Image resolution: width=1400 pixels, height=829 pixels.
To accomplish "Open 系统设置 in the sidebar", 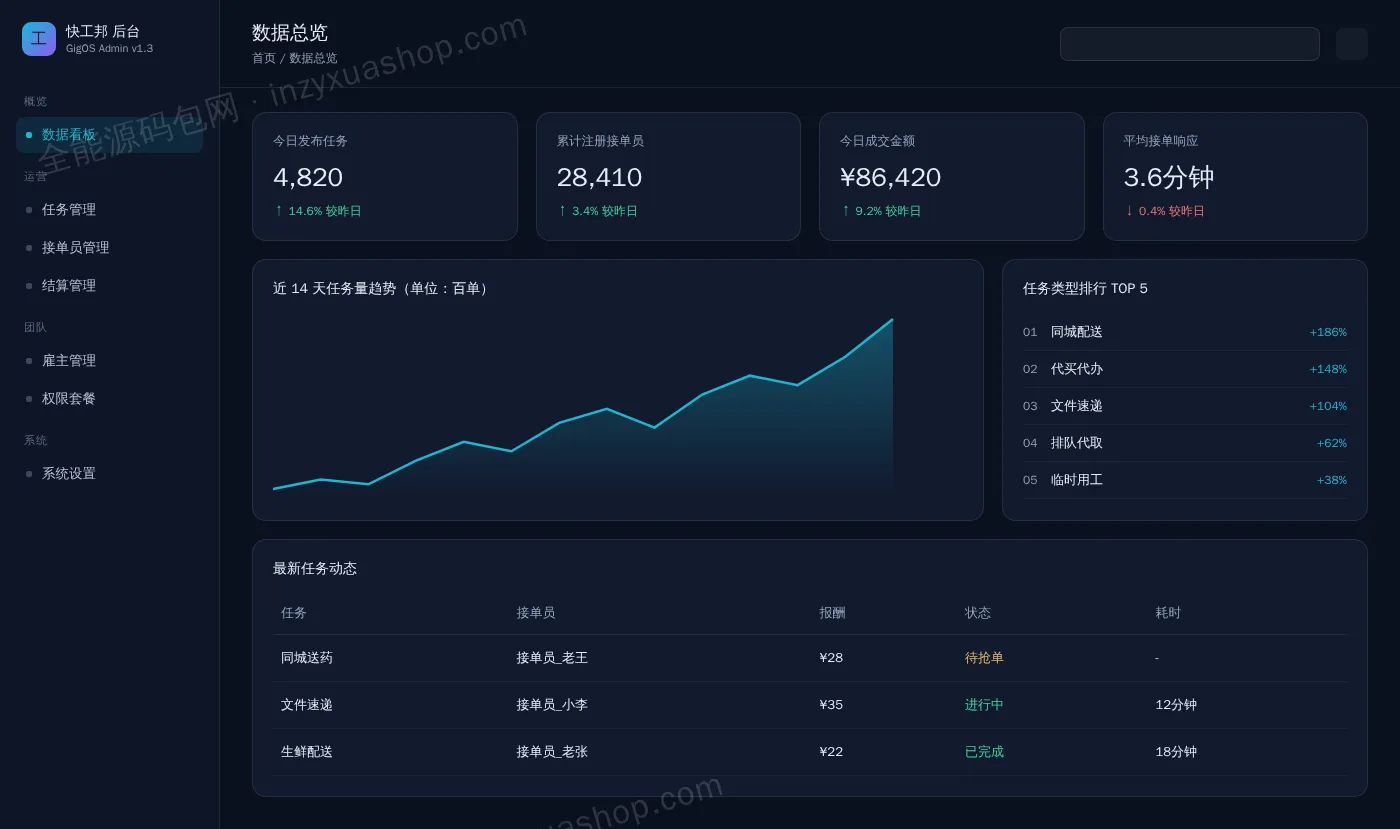I will (110, 474).
